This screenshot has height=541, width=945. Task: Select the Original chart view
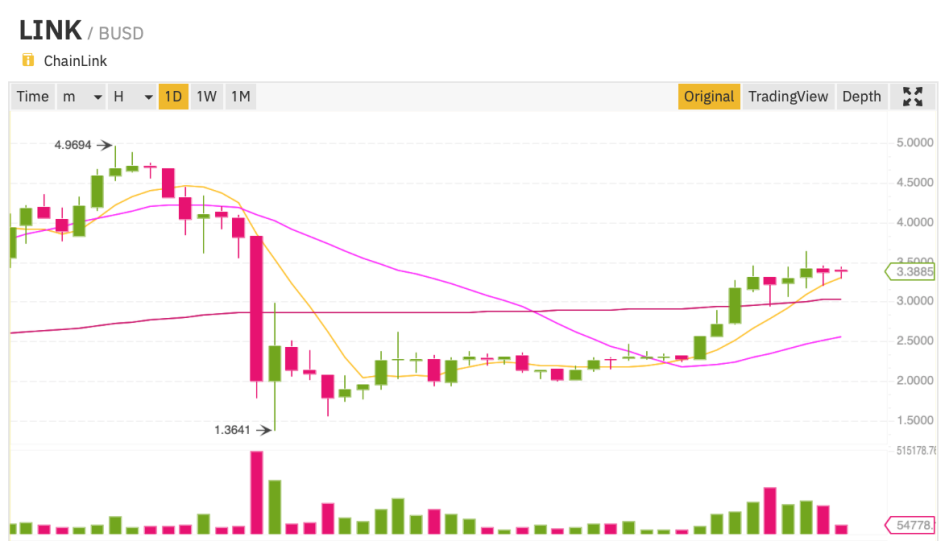pyautogui.click(x=709, y=96)
